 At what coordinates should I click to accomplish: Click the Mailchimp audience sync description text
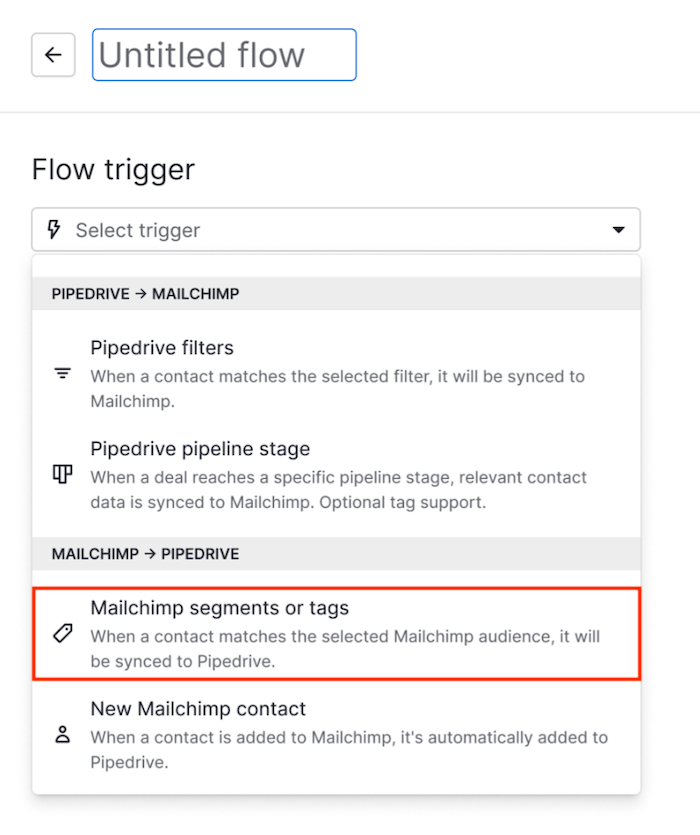pos(344,648)
